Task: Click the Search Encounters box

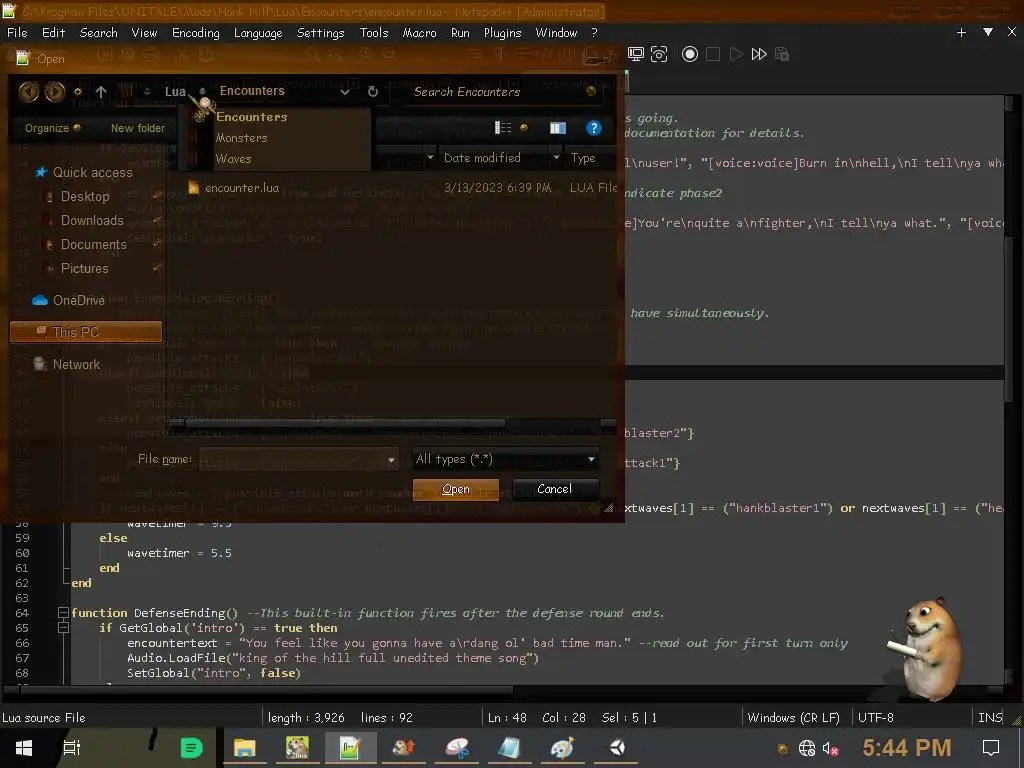Action: tap(503, 92)
